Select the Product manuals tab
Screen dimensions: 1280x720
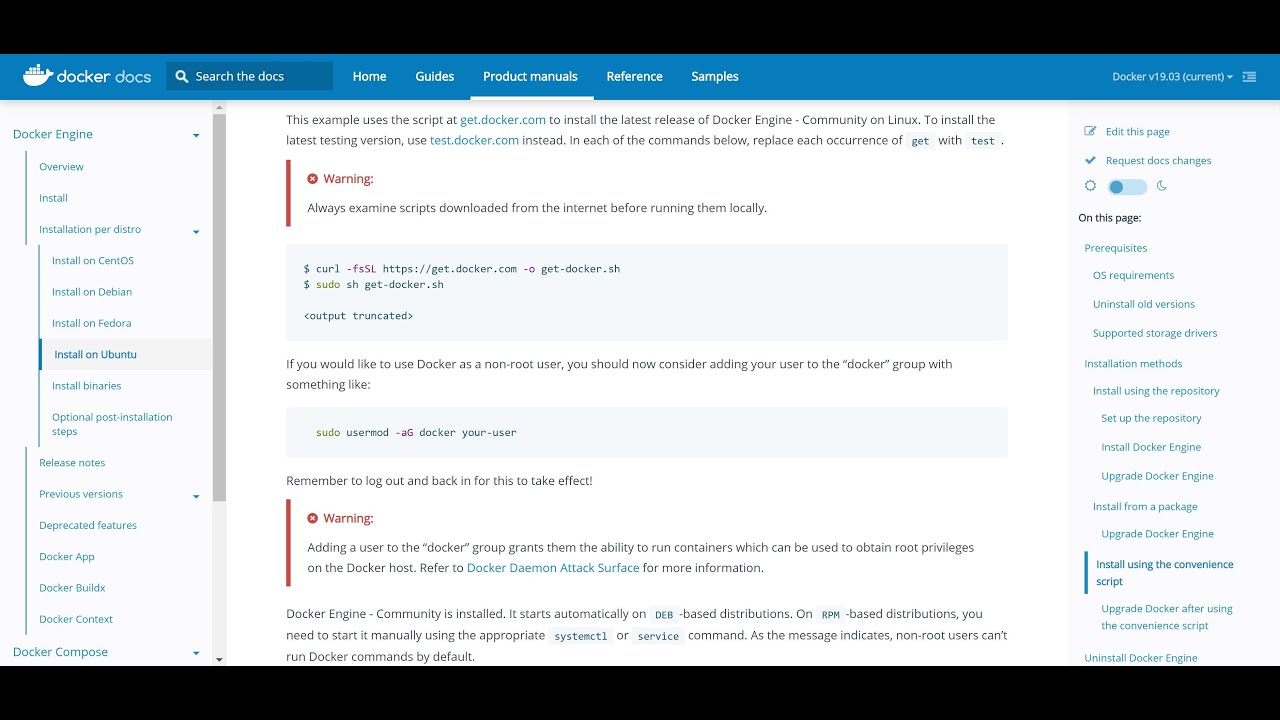[x=530, y=76]
